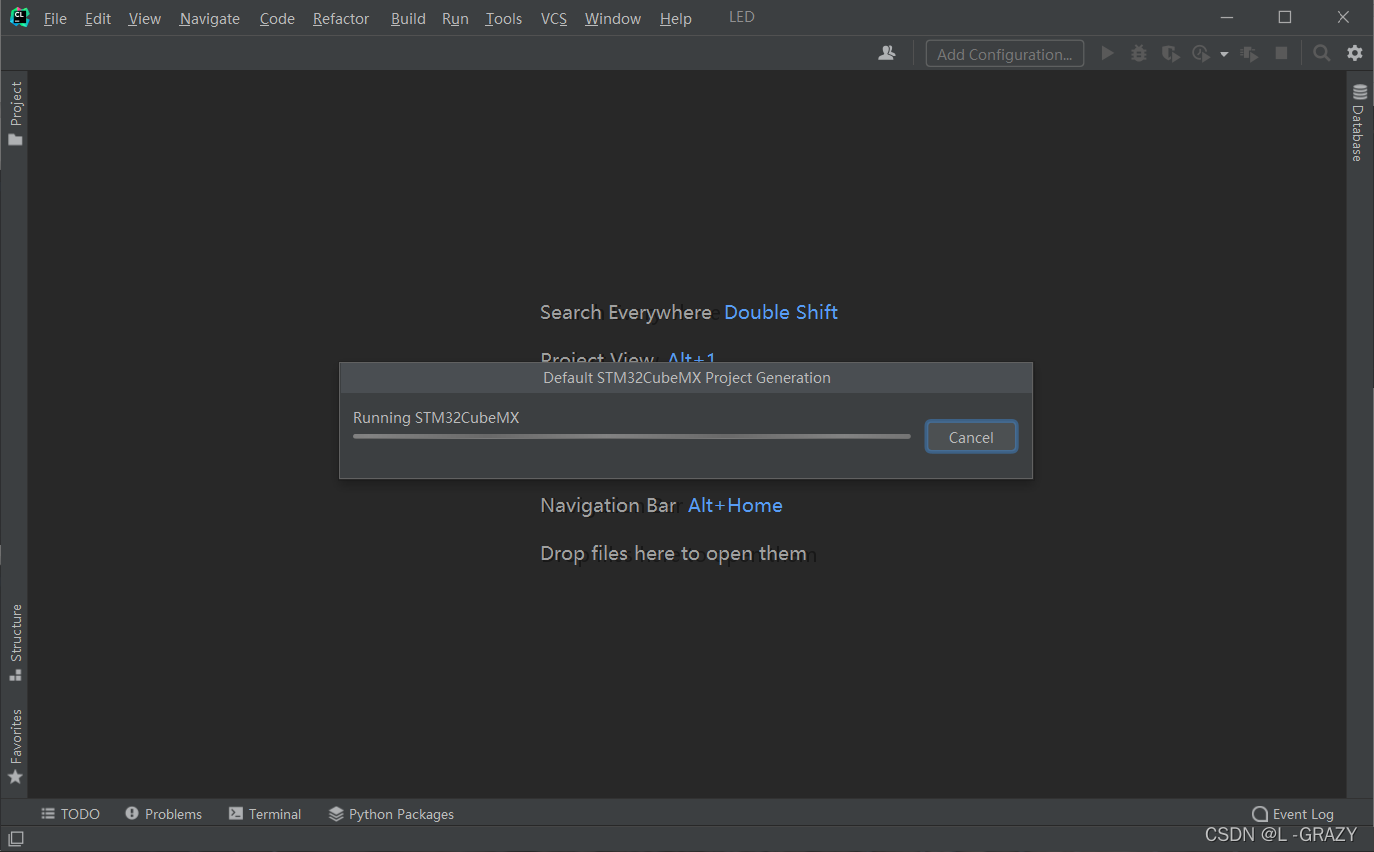Click the Profile clock-arrow icon
The height and width of the screenshot is (852, 1374).
[1201, 53]
